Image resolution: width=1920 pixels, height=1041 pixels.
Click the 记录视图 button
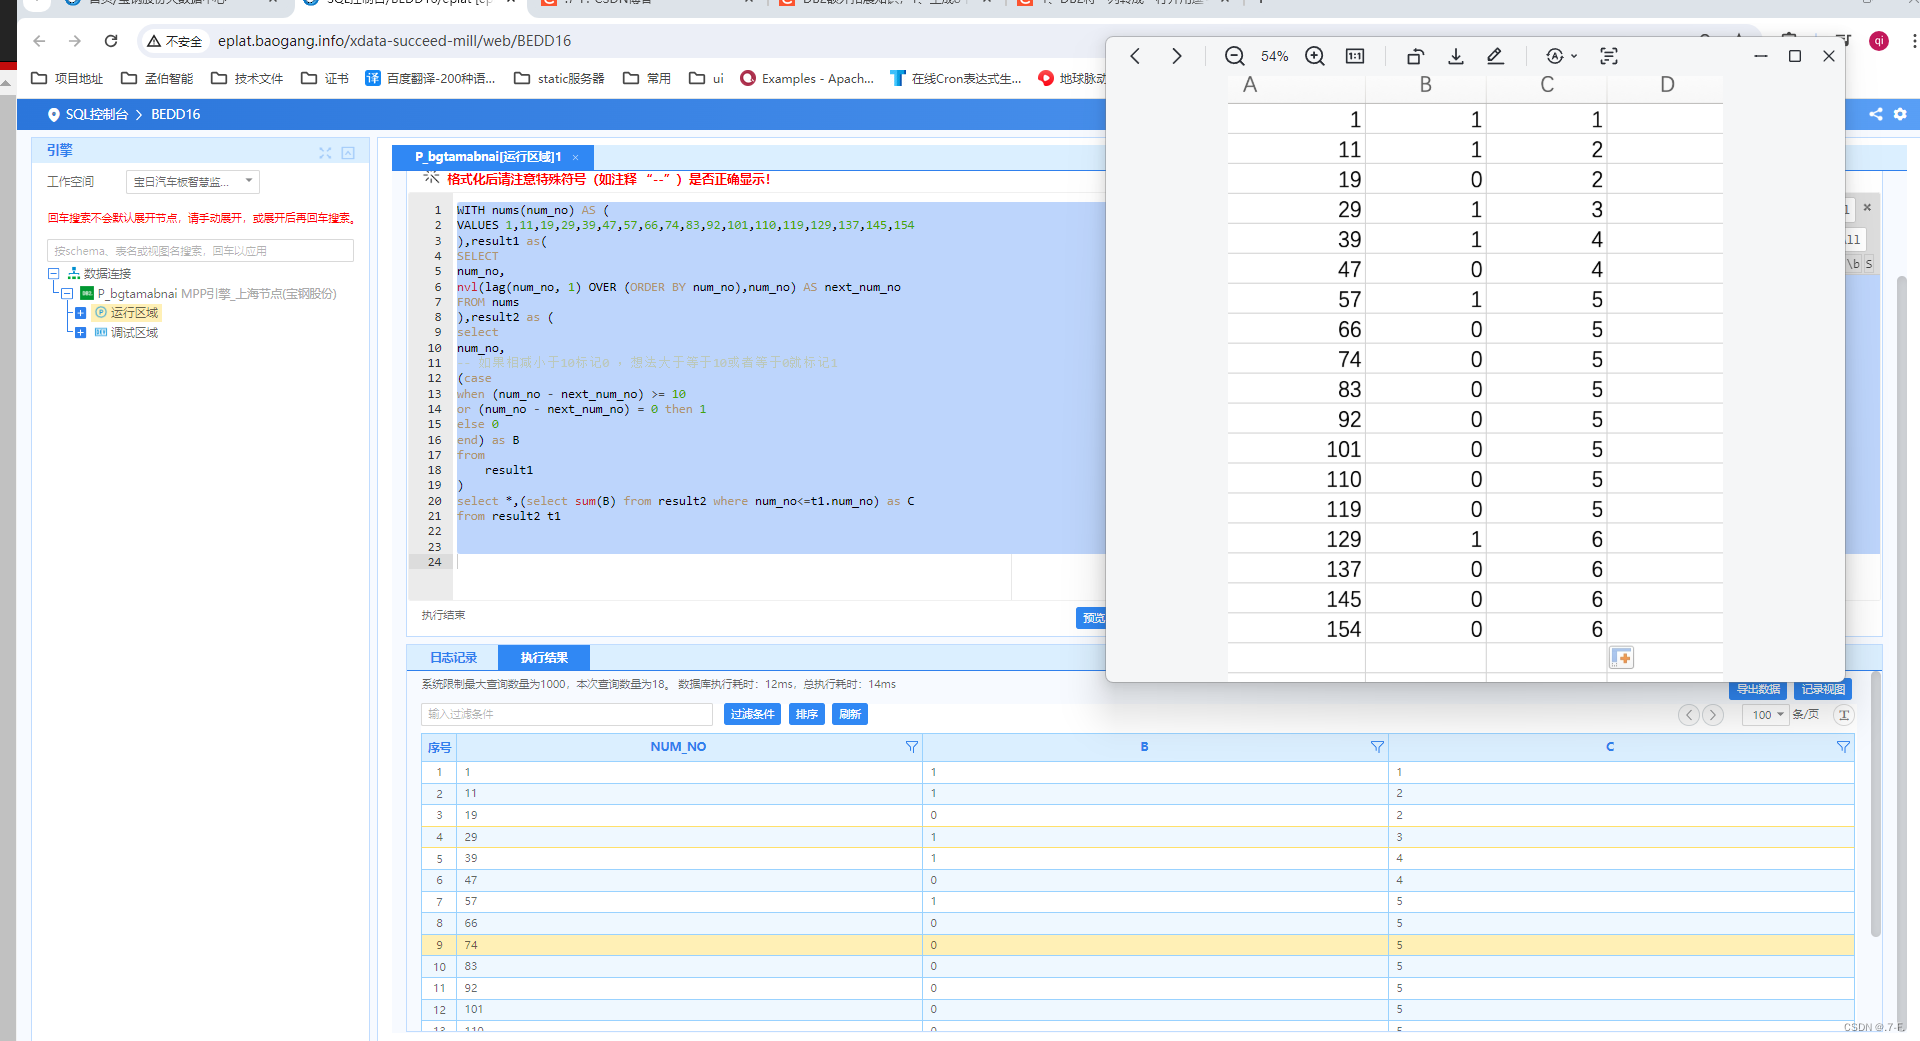[x=1823, y=689]
